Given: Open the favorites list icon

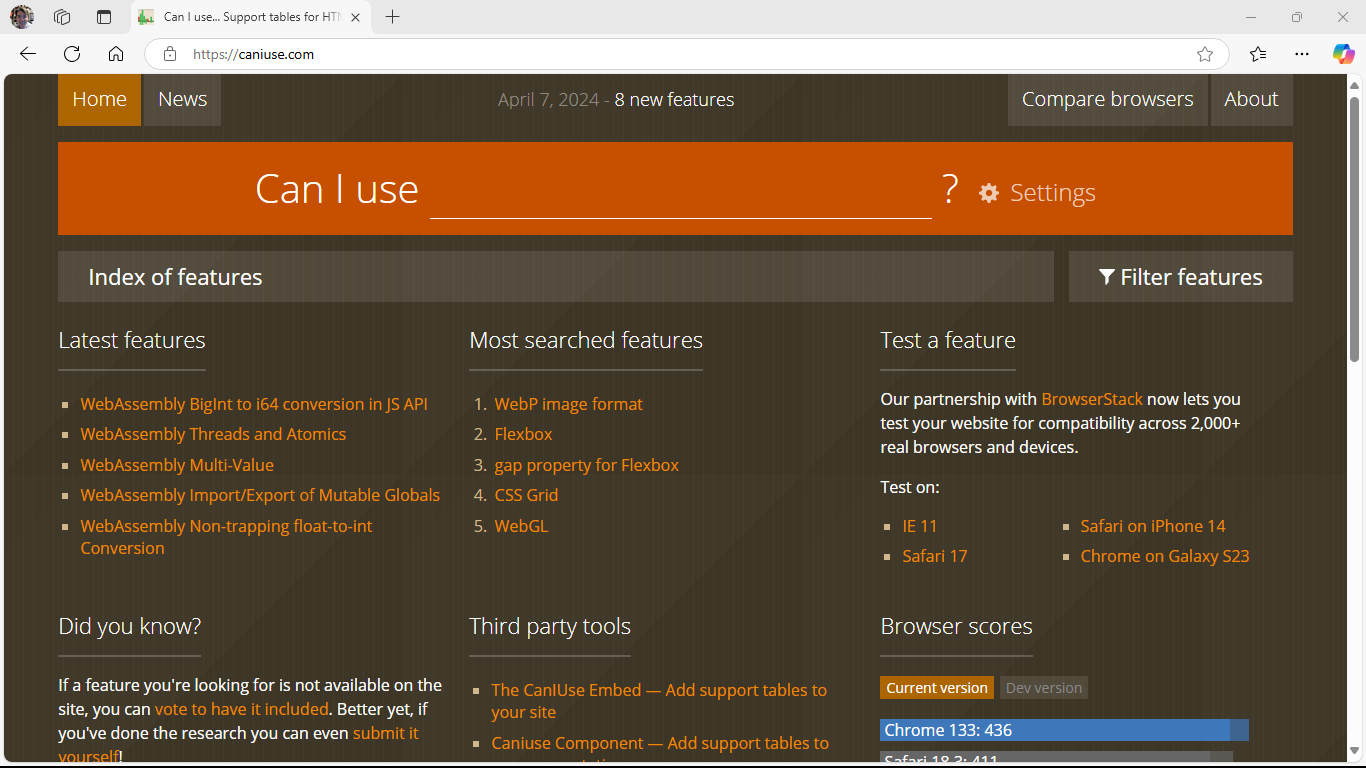Looking at the screenshot, I should click(x=1258, y=54).
